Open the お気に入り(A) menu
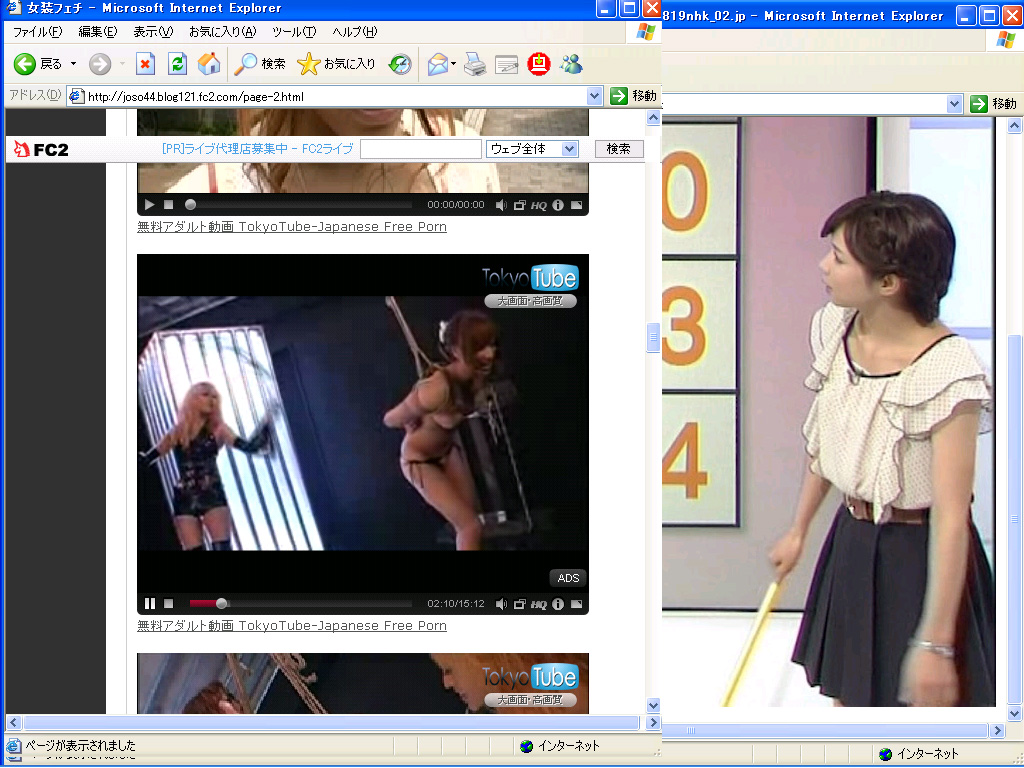 point(222,31)
